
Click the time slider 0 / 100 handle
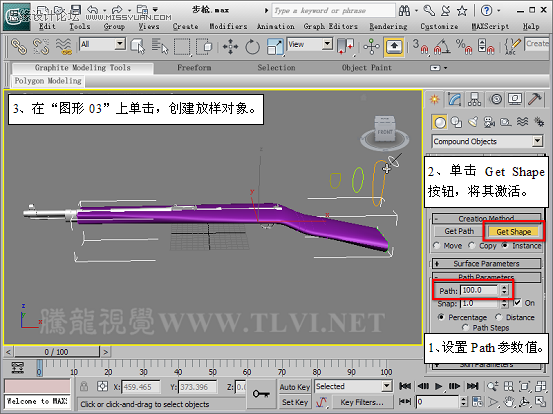tap(57, 352)
